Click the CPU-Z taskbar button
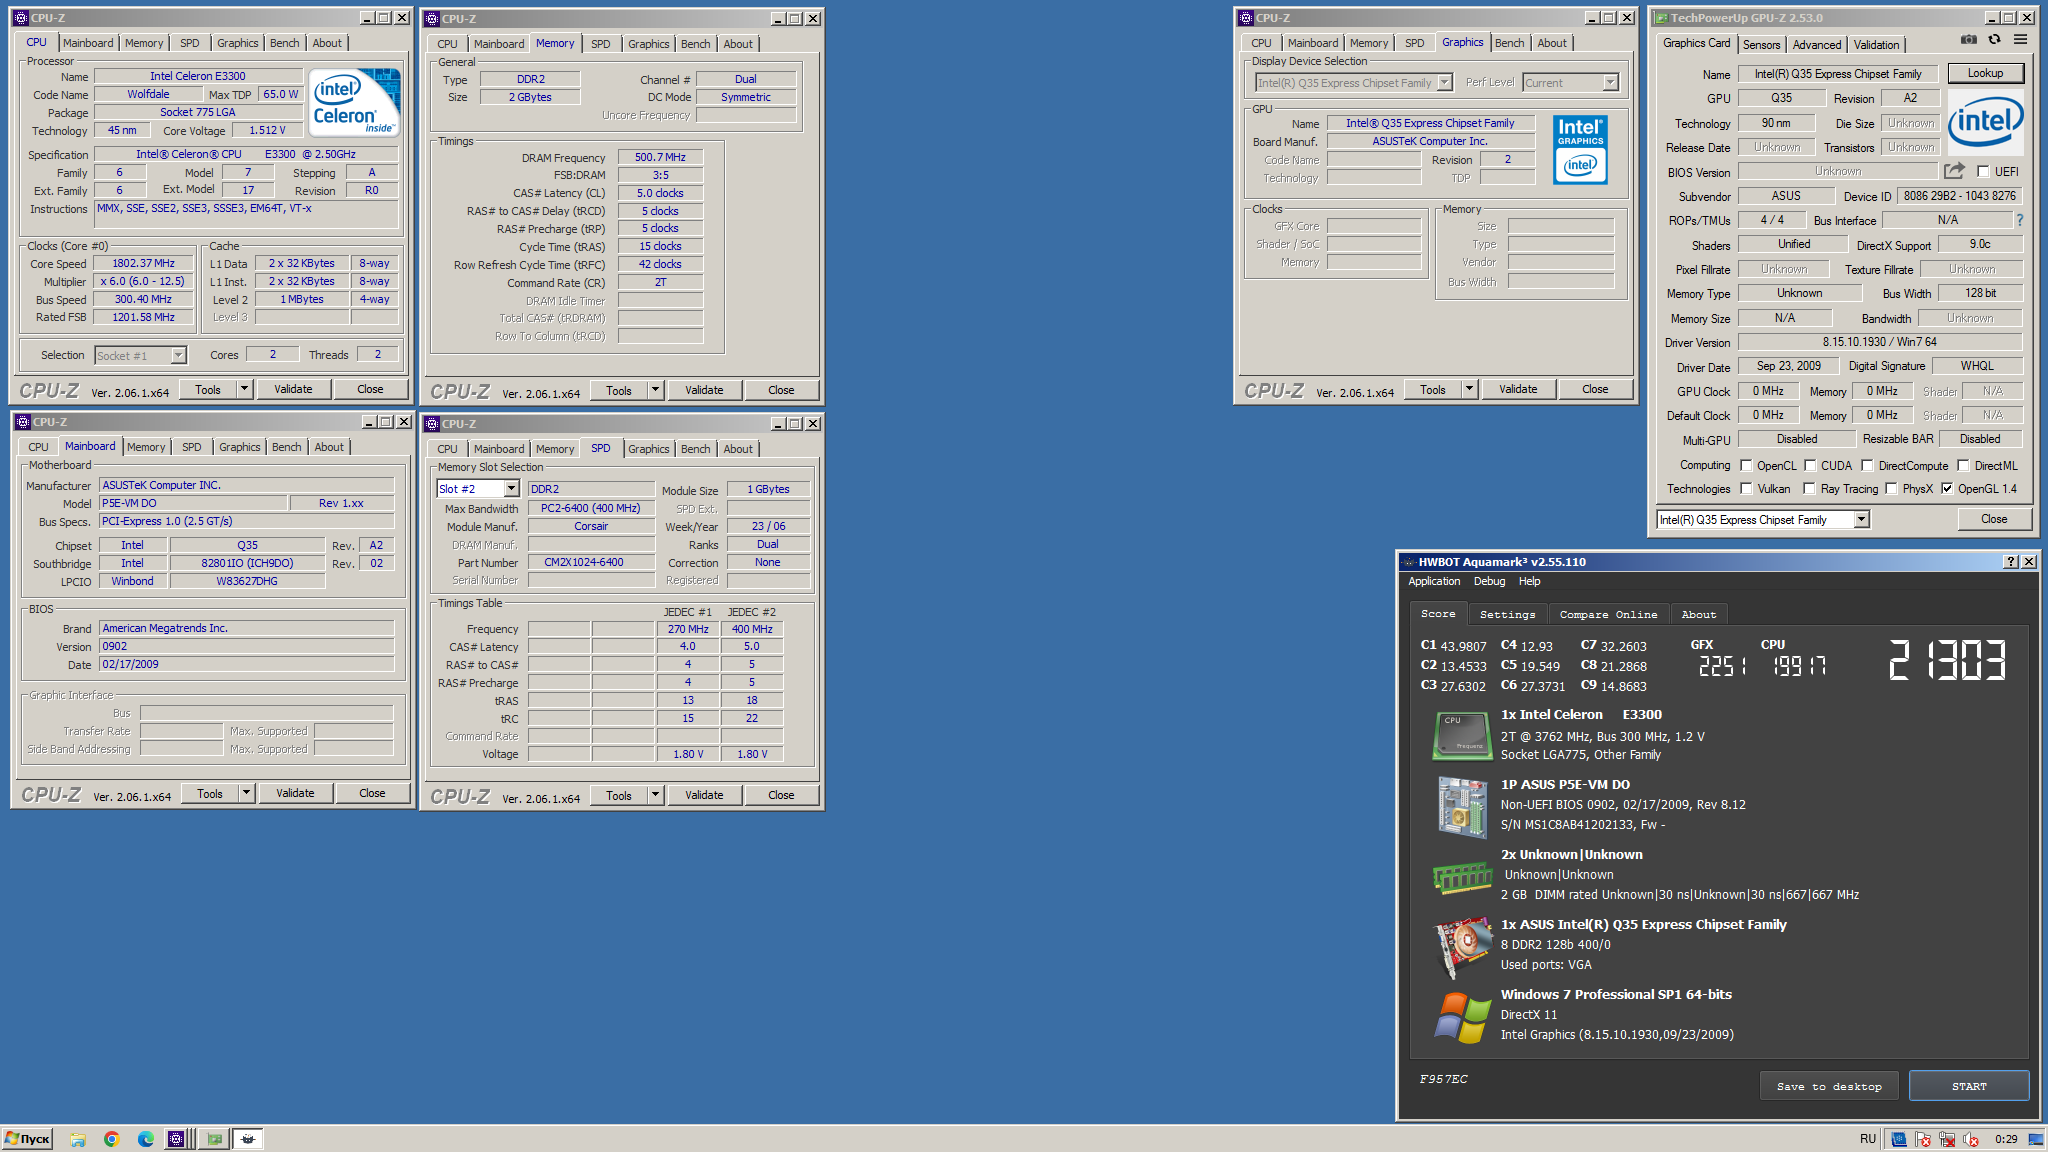Image resolution: width=2048 pixels, height=1152 pixels. [176, 1139]
